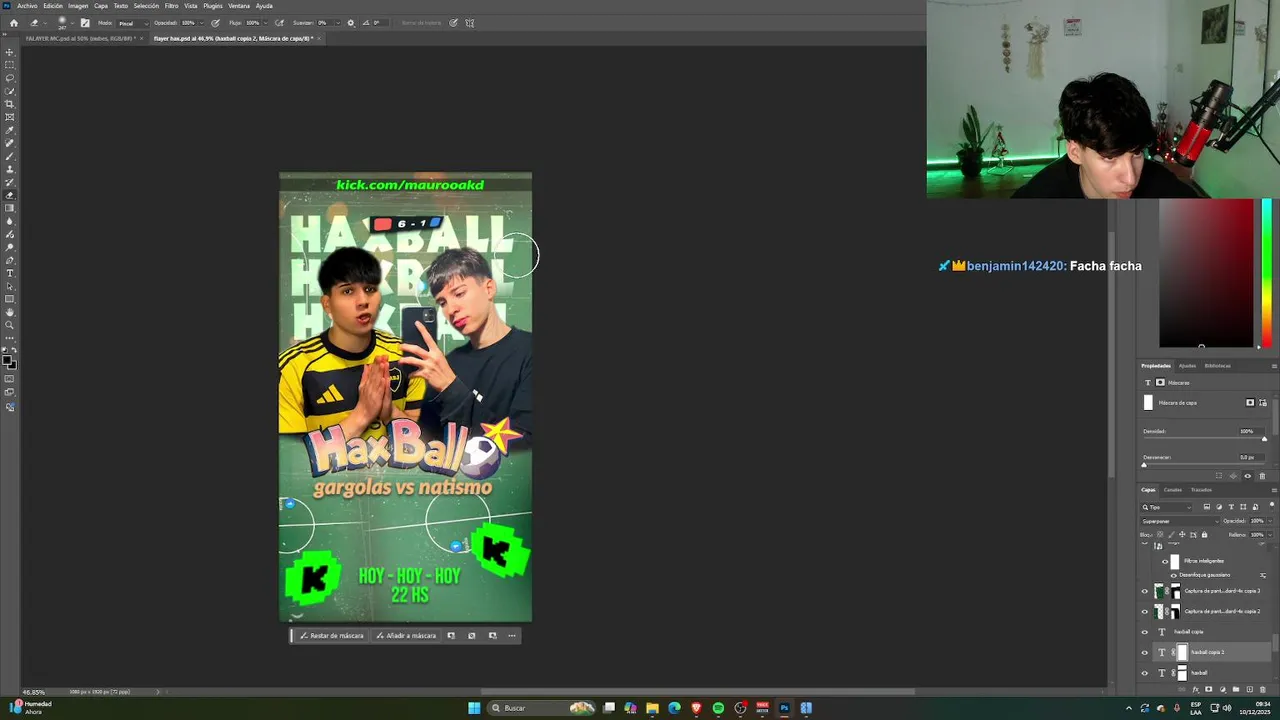The width and height of the screenshot is (1280, 720).
Task: Switch to the Canales tab
Action: click(x=1172, y=490)
